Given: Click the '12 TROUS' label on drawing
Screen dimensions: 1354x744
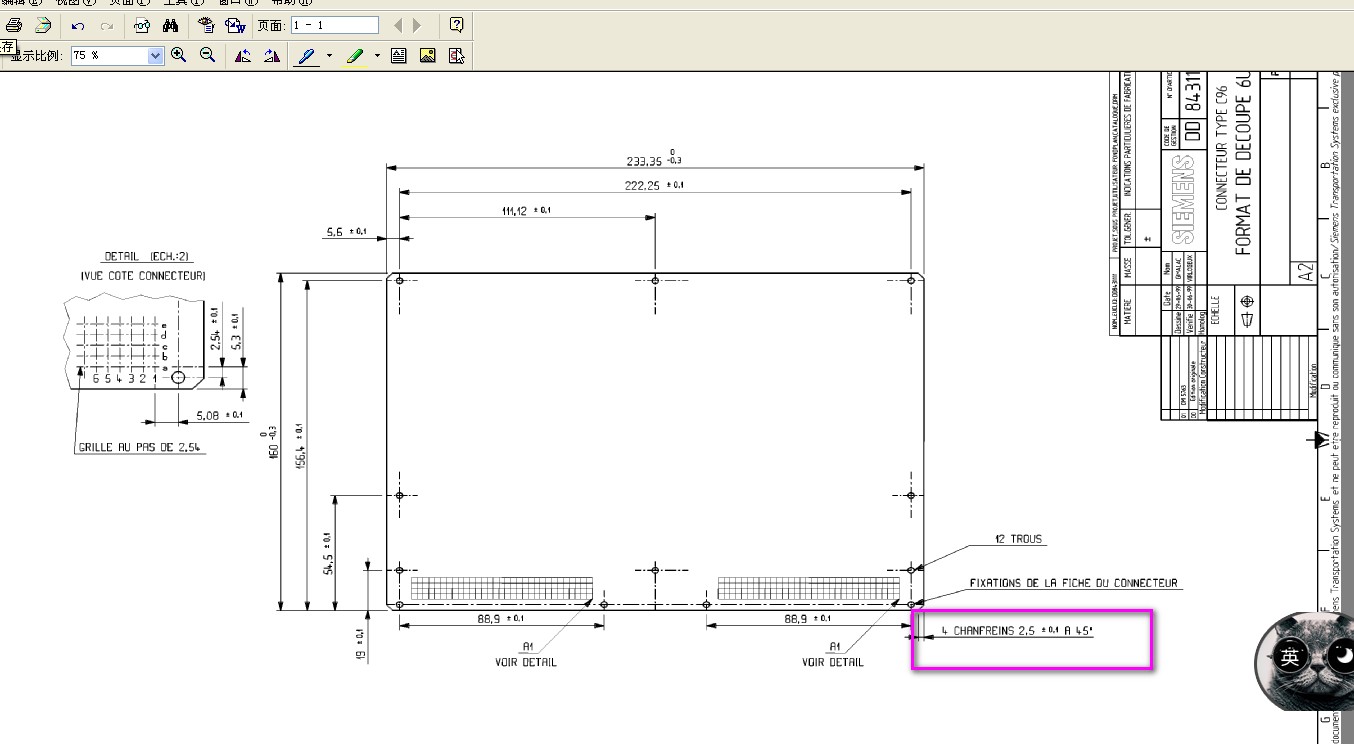Looking at the screenshot, I should 1018,539.
